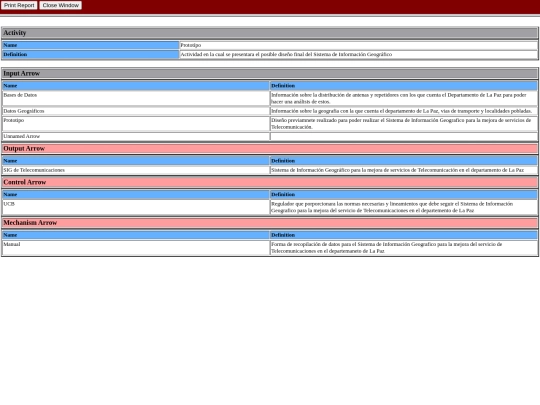This screenshot has width=540, height=405.
Task: Click the Definition label in Activity table
Action: 91,54
